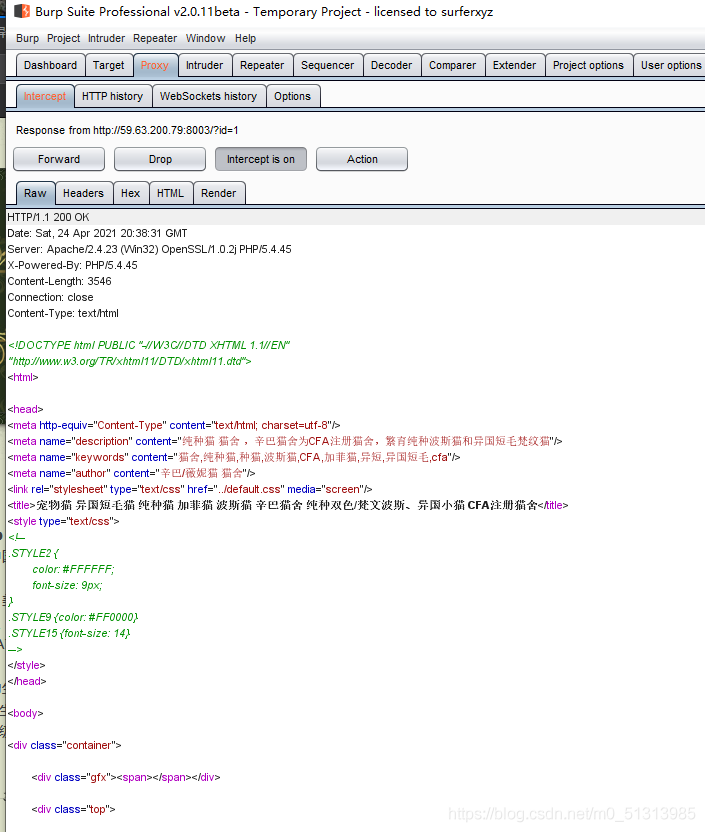Click the body tag line

pyautogui.click(x=25, y=713)
